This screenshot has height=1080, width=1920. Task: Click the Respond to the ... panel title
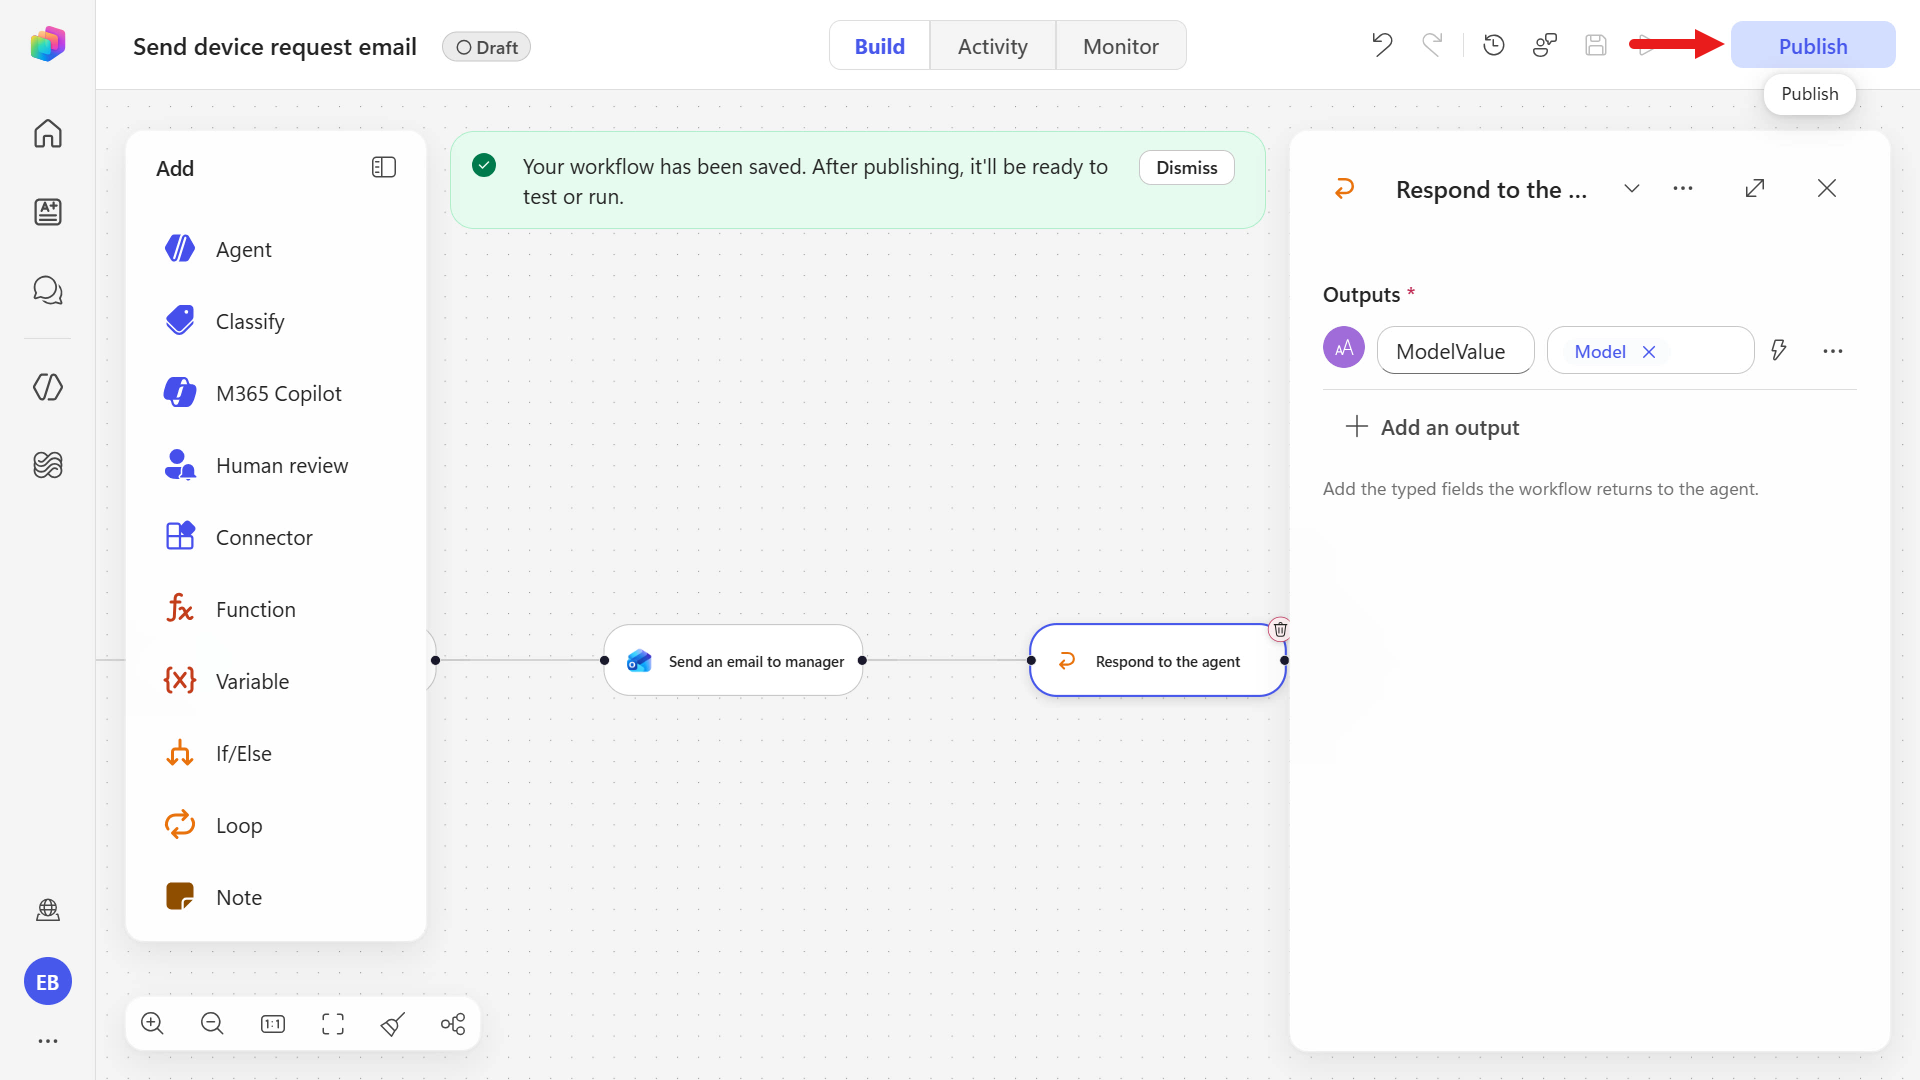tap(1491, 189)
